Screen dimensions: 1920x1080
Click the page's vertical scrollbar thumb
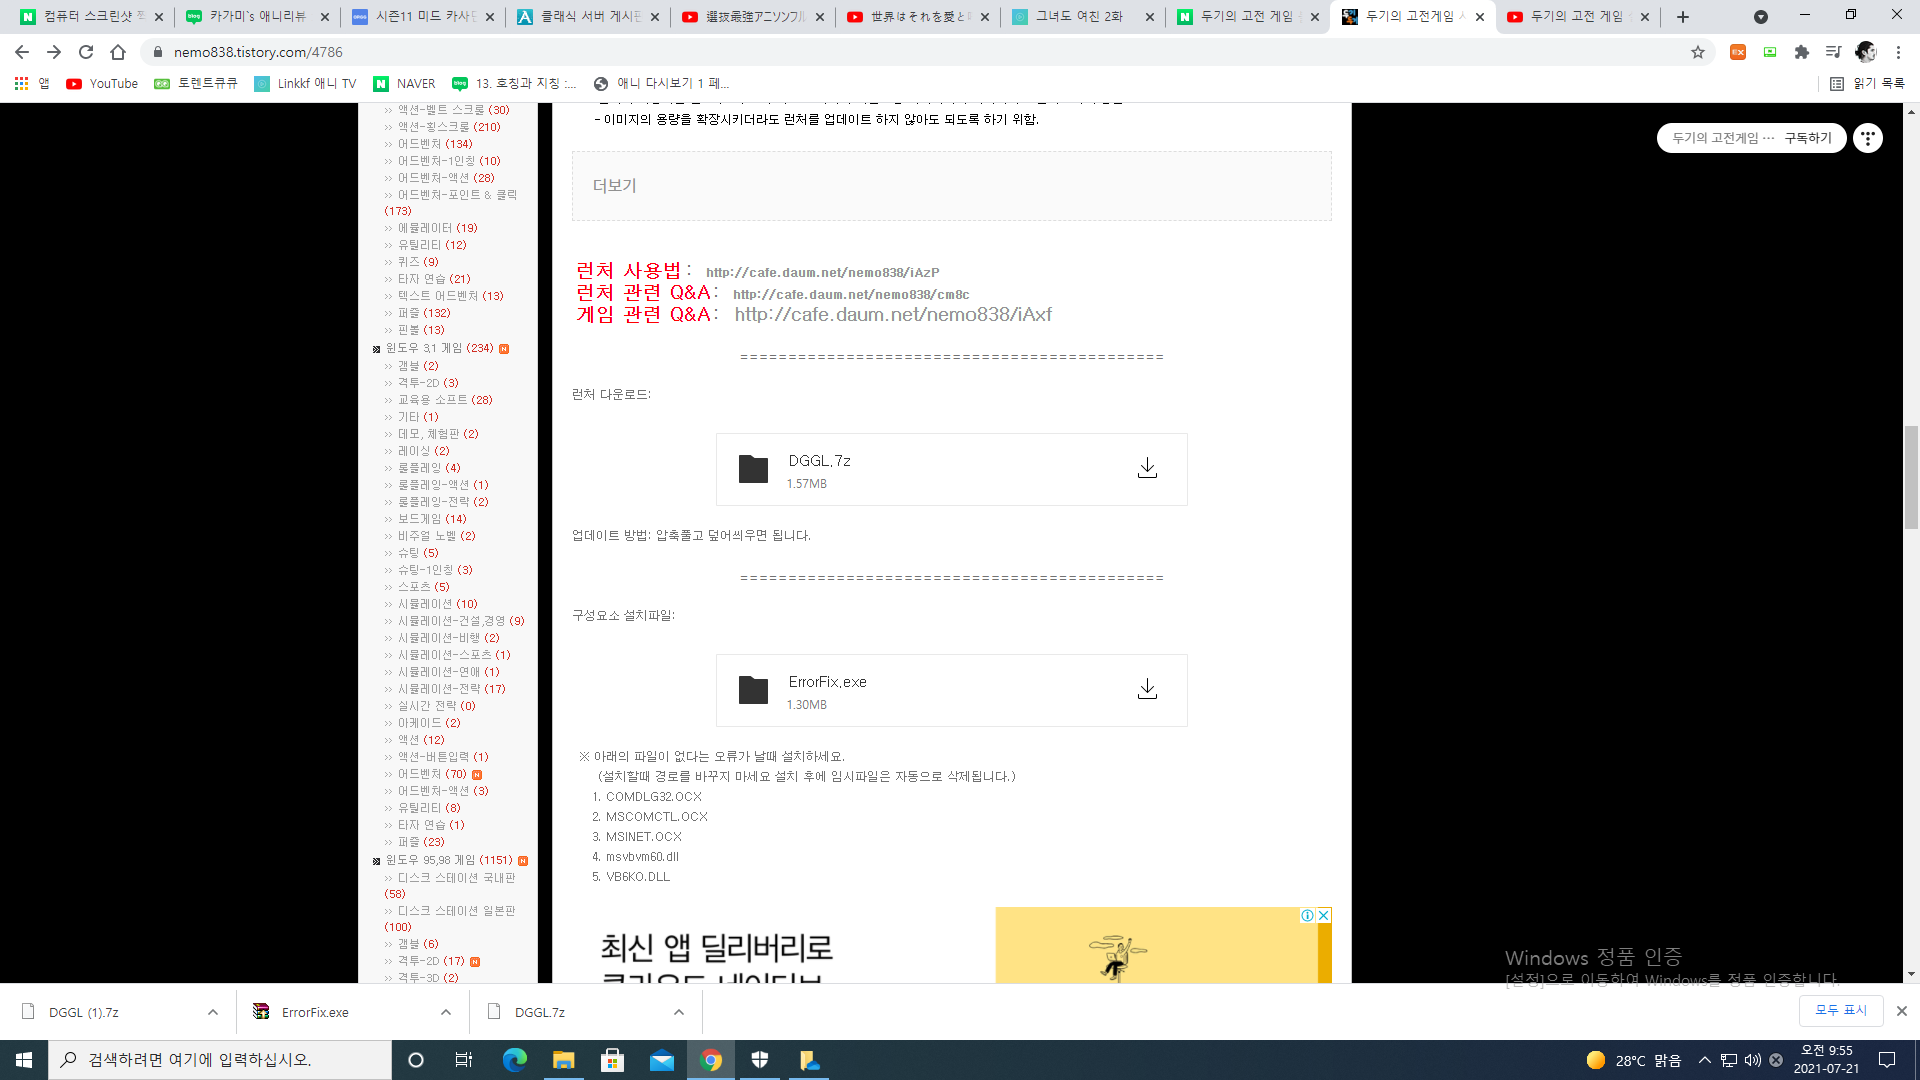[1911, 476]
